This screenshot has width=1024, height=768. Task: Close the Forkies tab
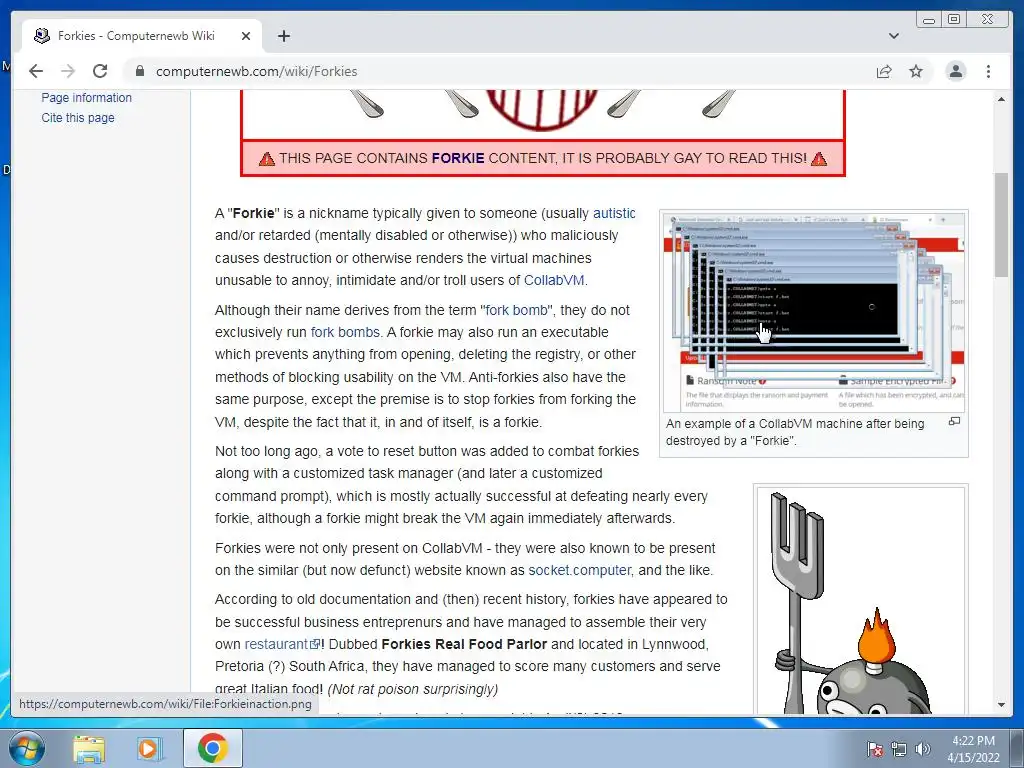pyautogui.click(x=246, y=36)
